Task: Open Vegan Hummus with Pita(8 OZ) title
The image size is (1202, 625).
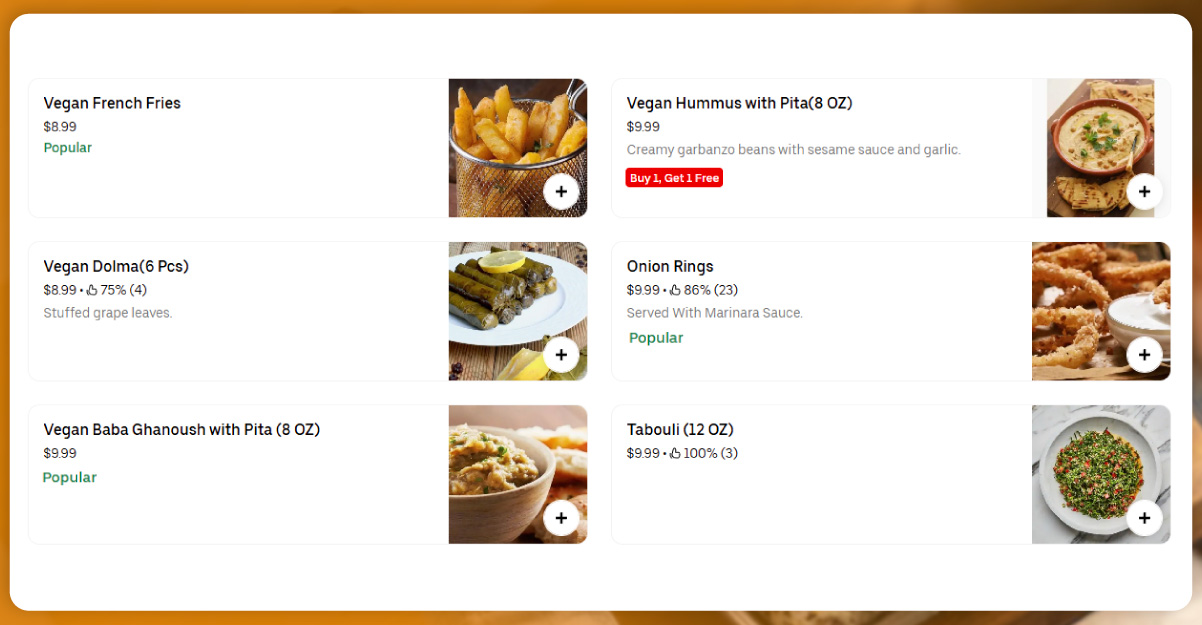Action: [x=739, y=103]
